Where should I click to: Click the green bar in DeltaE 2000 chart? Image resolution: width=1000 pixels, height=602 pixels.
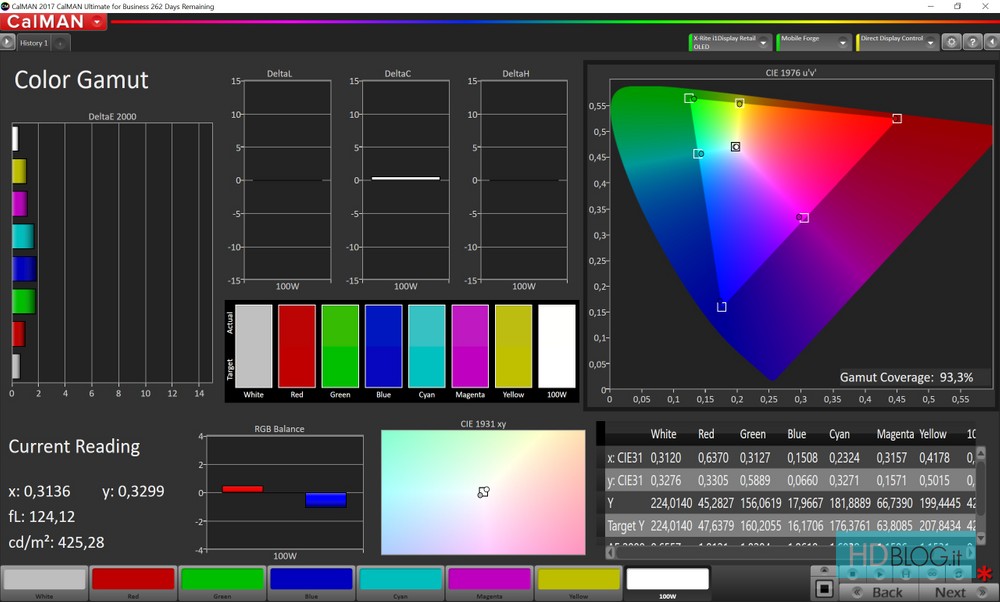24,301
